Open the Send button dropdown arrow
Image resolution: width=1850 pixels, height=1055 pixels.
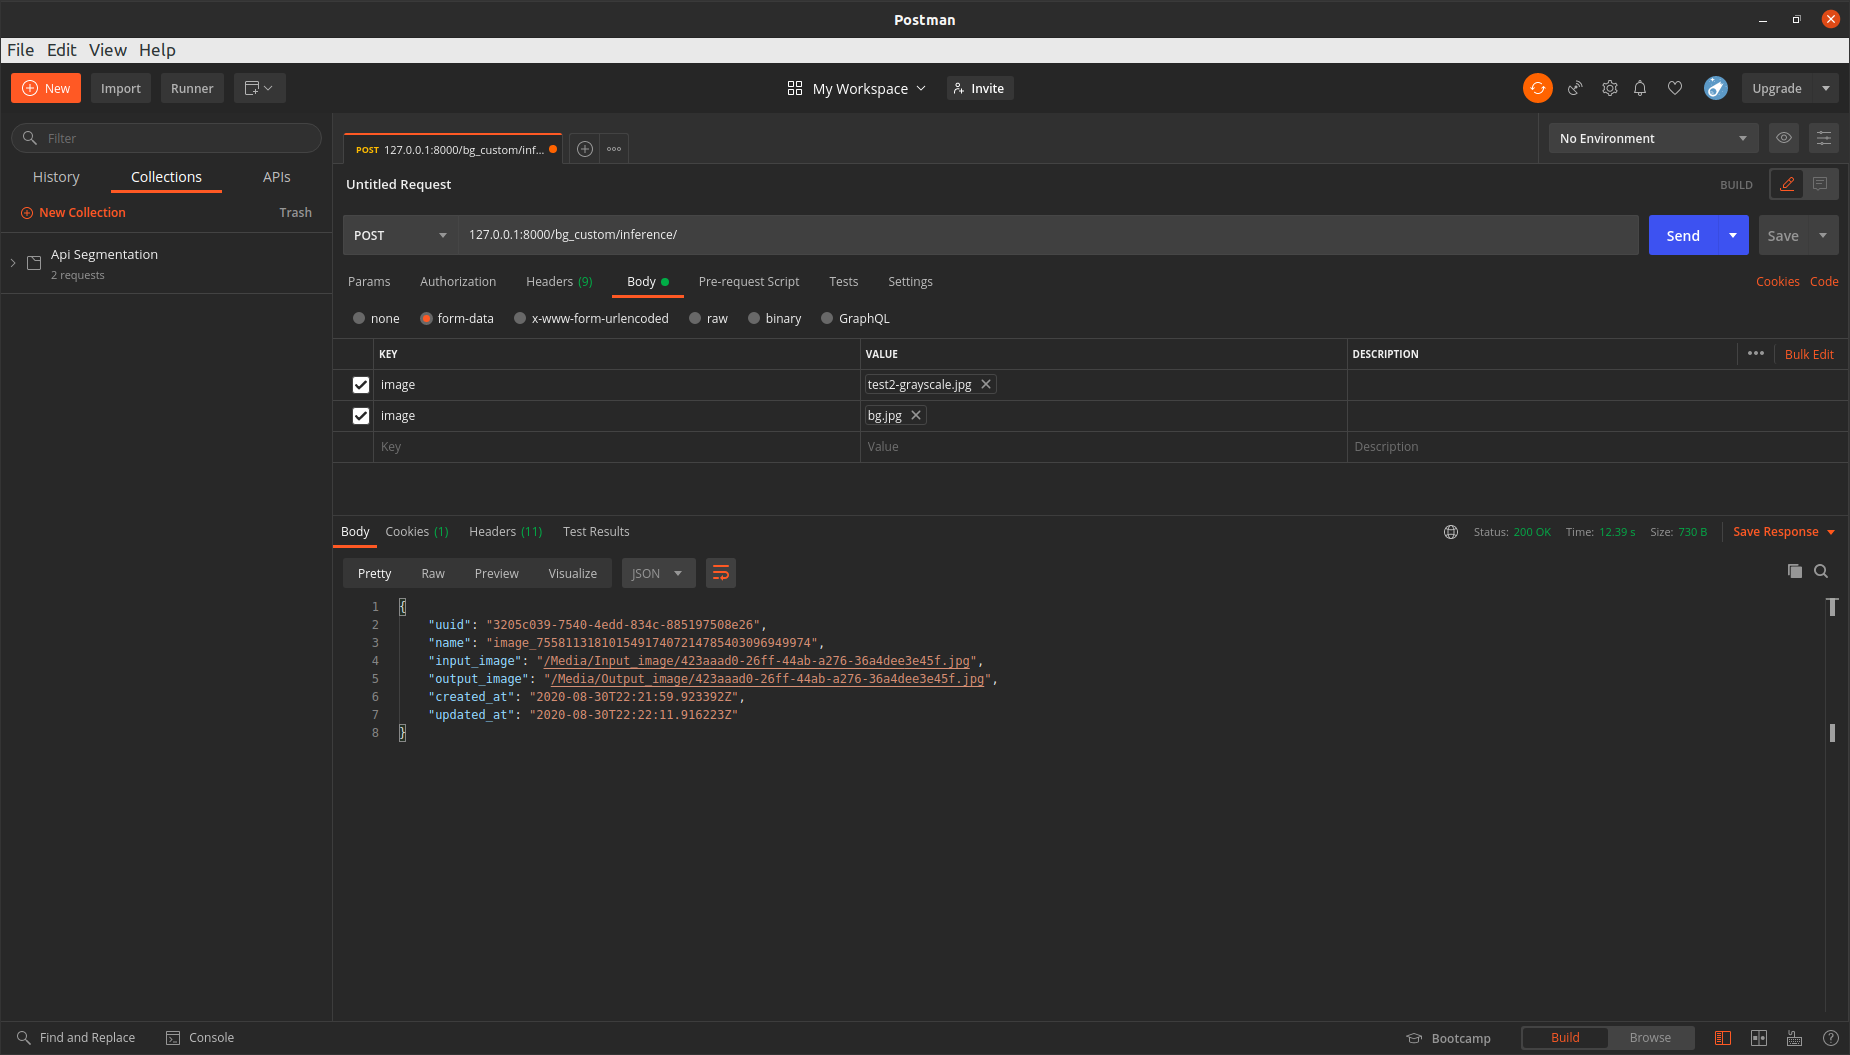1733,235
